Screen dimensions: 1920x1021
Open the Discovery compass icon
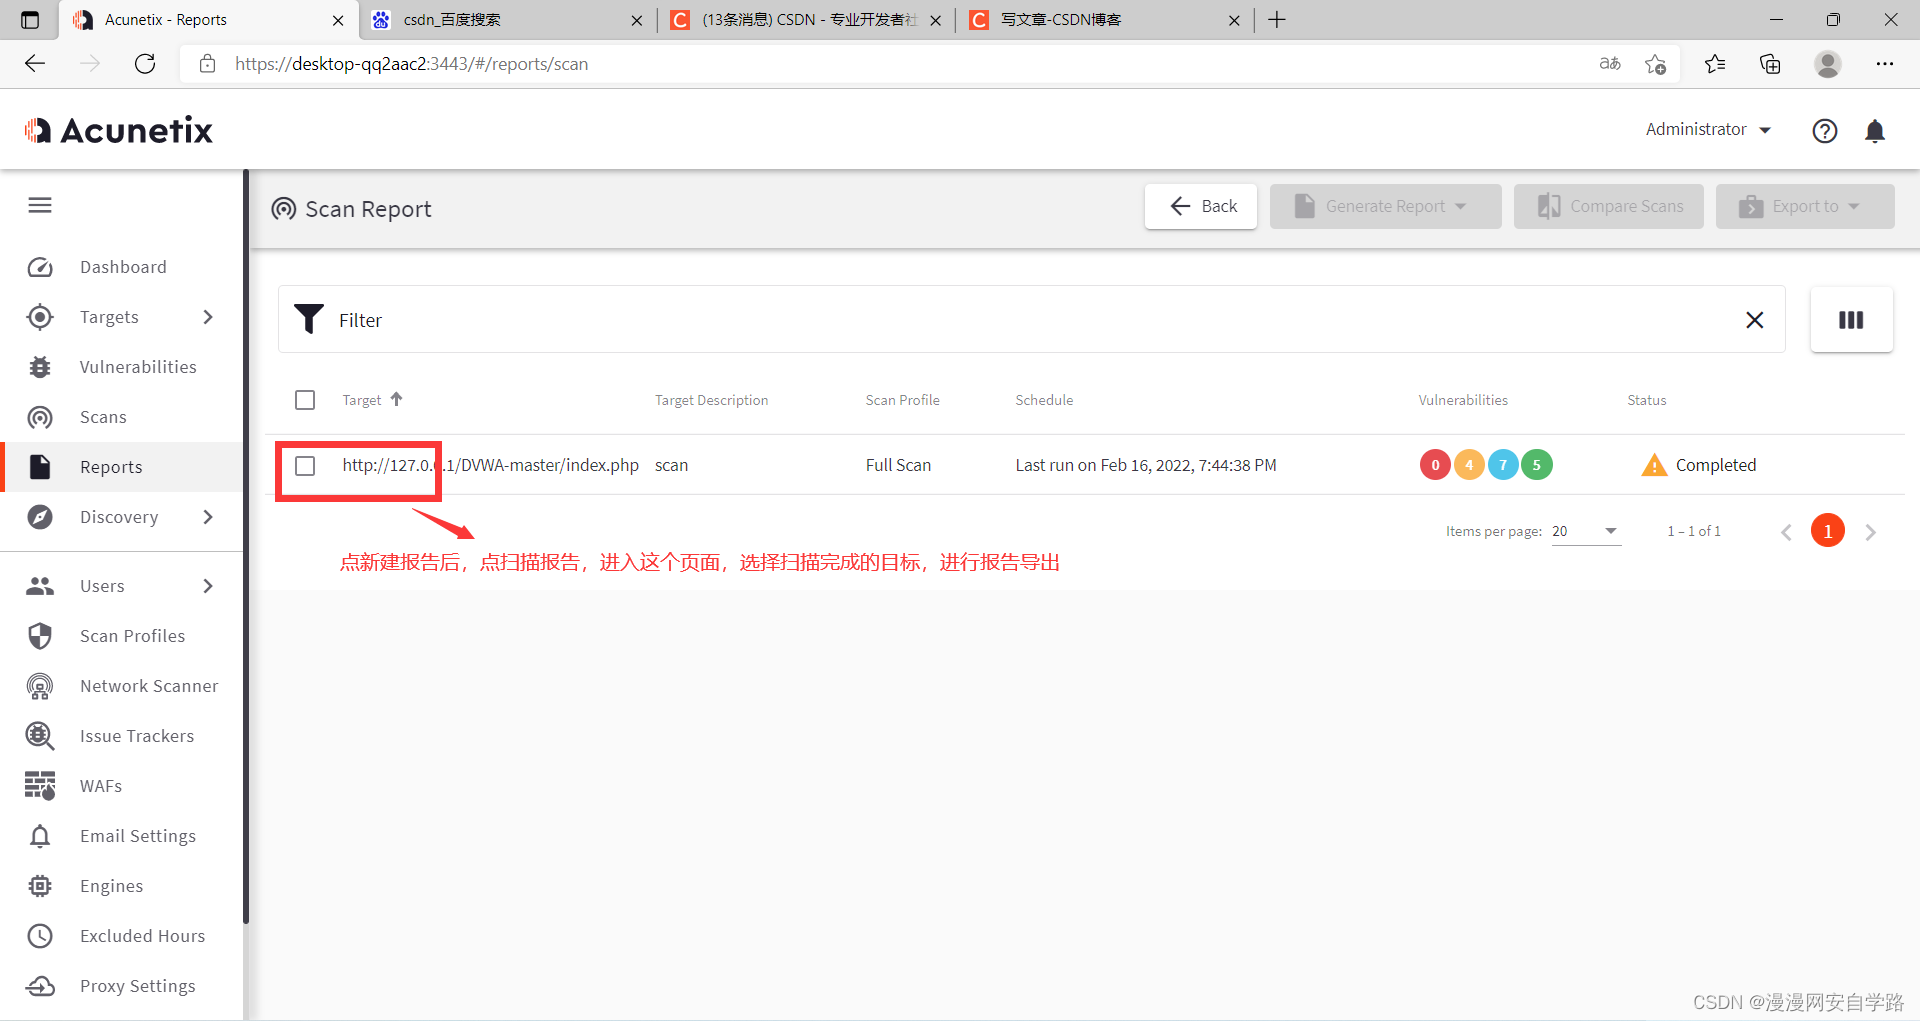coord(40,517)
